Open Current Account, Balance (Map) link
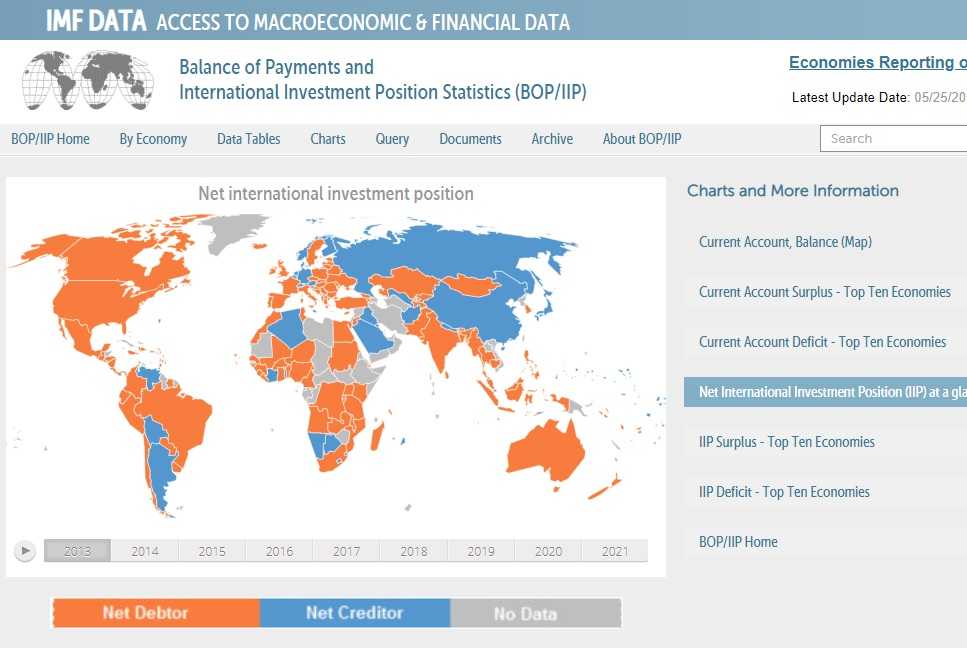The height and width of the screenshot is (648, 967). [785, 242]
